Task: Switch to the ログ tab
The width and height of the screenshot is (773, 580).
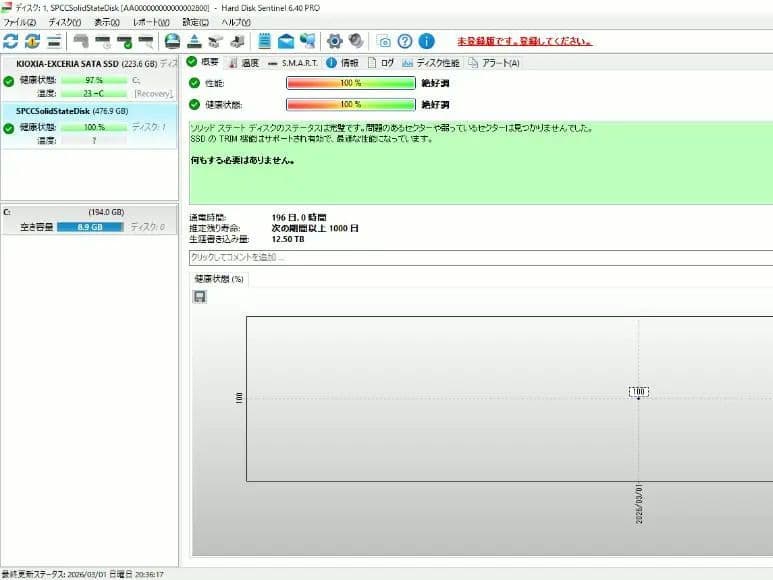Action: 381,63
